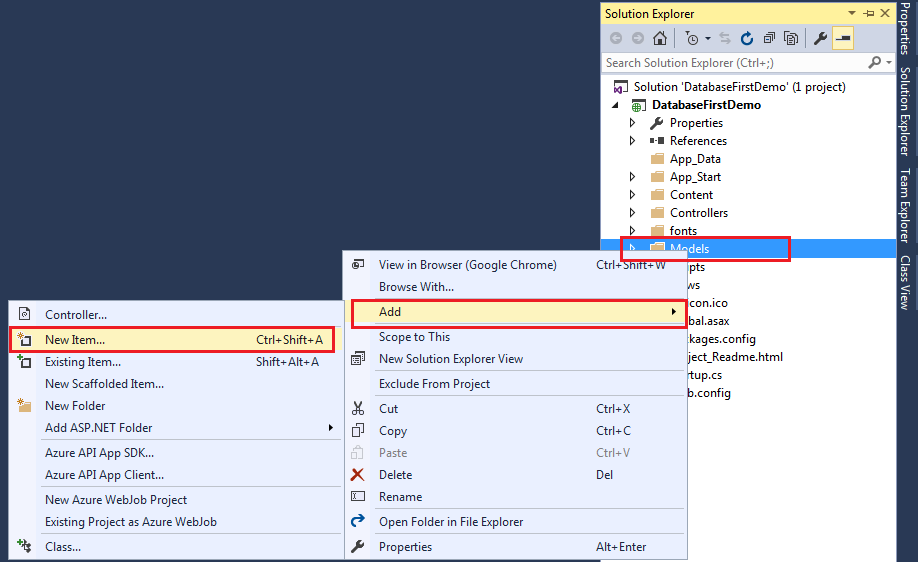Viewport: 918px width, 562px height.
Task: Expand the Properties tree node
Action: pos(632,122)
